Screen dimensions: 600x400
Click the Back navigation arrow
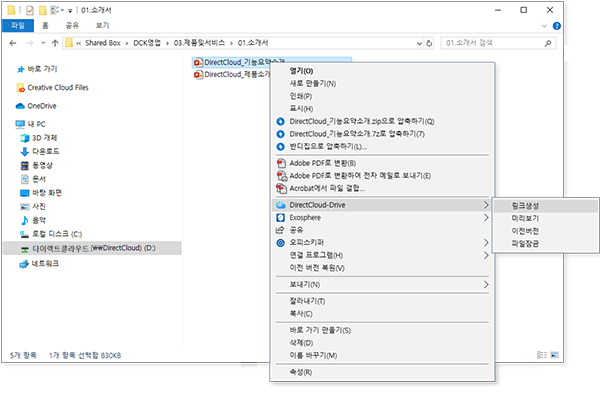[x=13, y=43]
